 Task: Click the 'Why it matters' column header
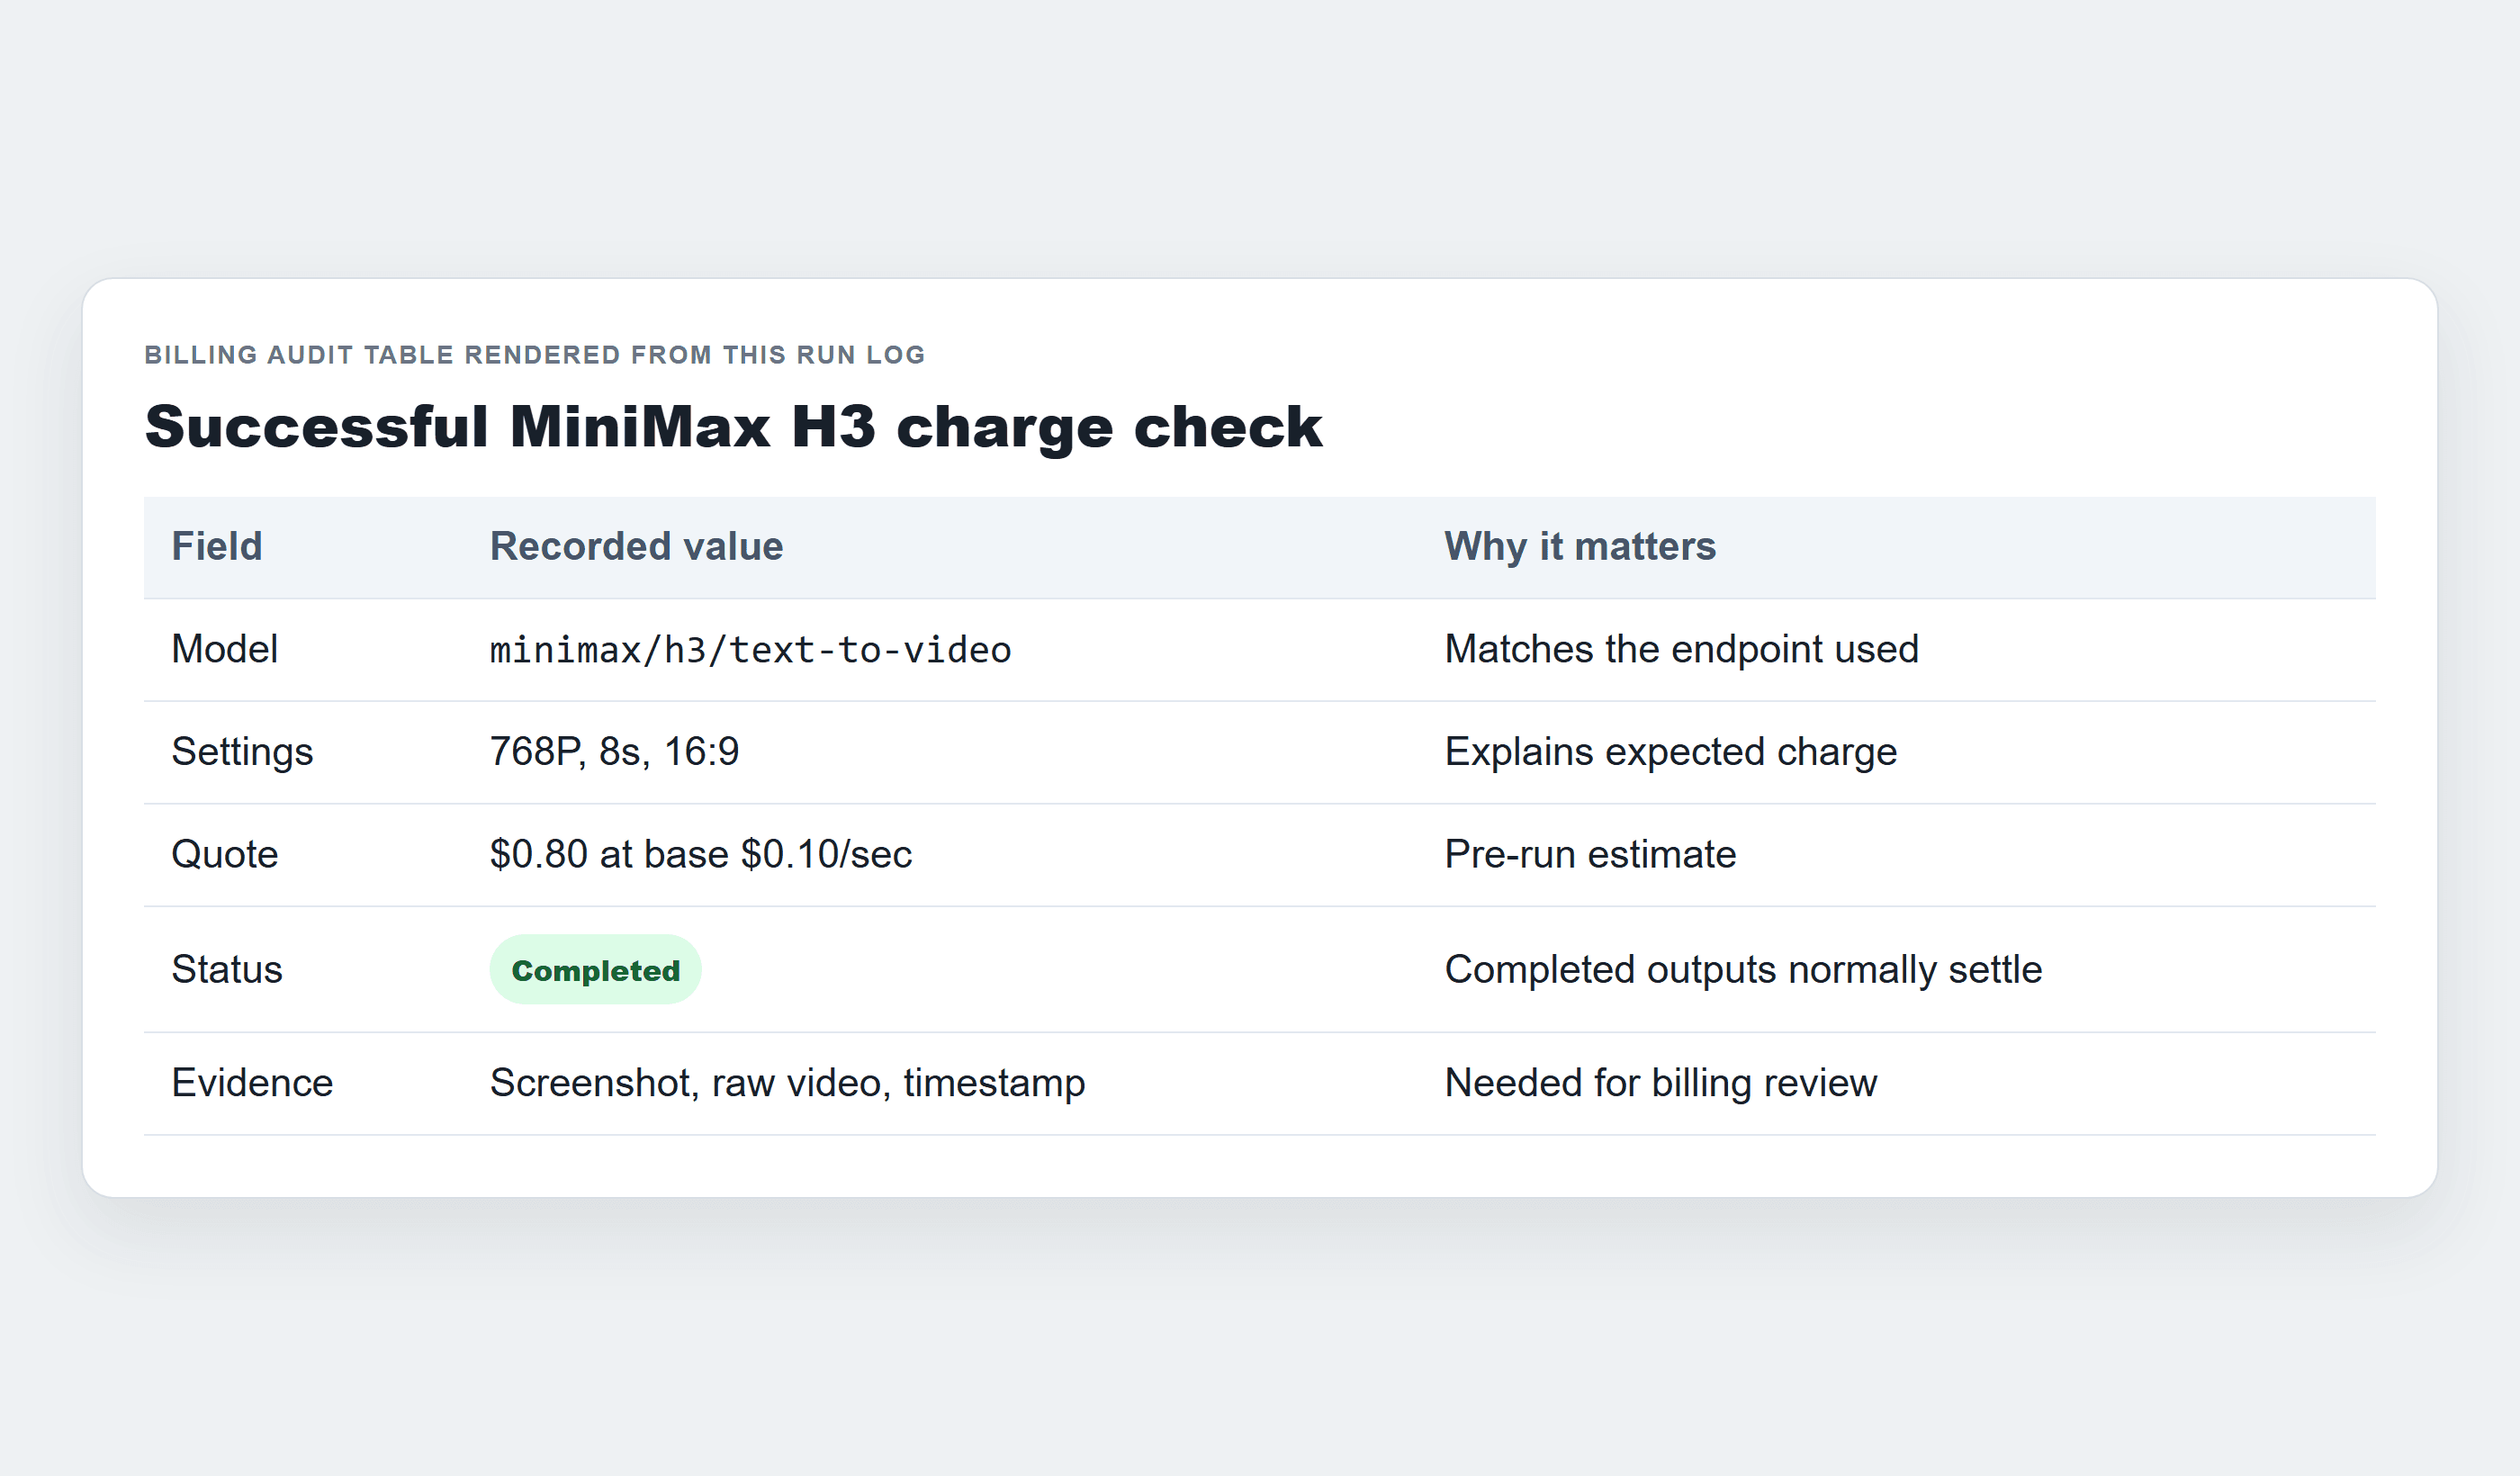point(1580,547)
